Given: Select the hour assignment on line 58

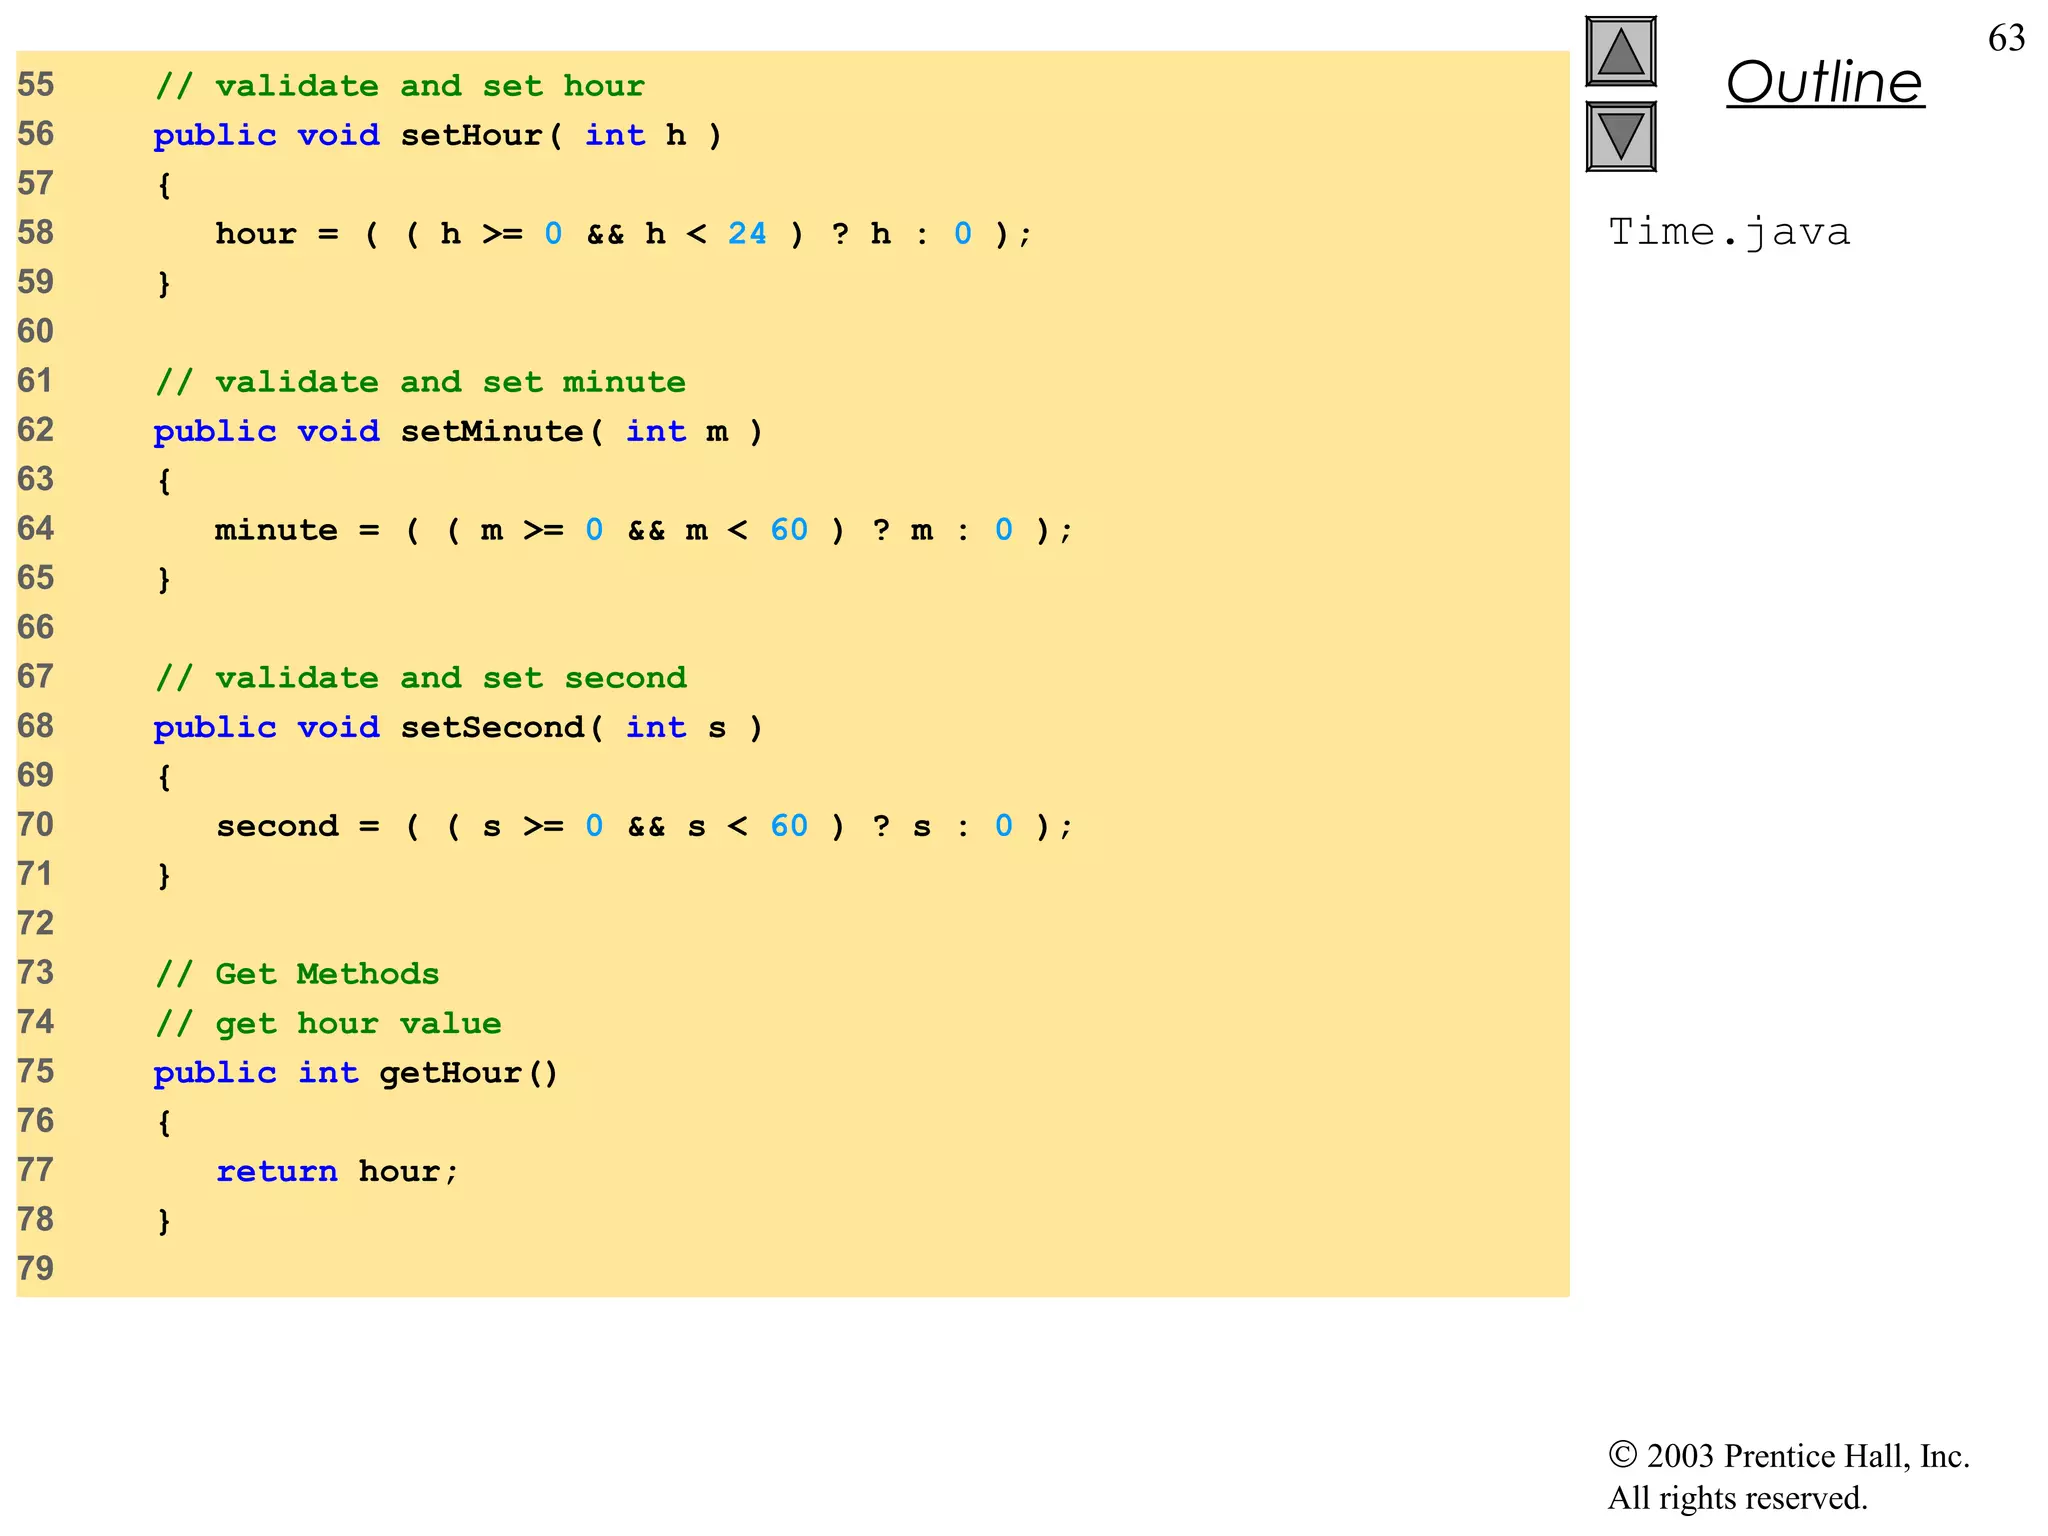Looking at the screenshot, I should [623, 233].
